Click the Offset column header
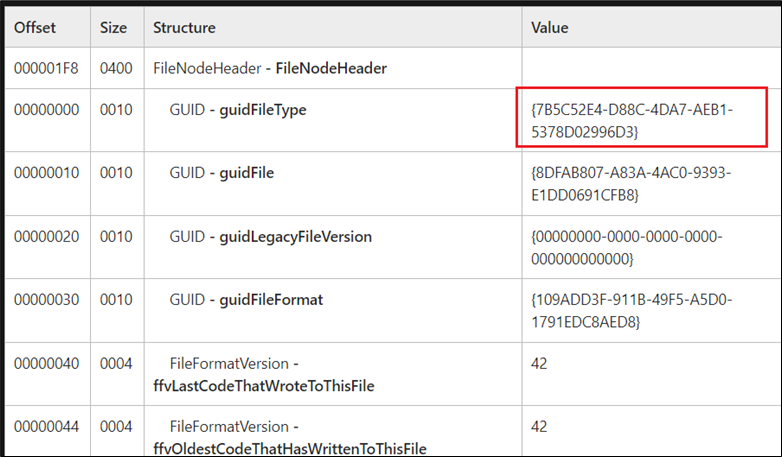782x457 pixels. [35, 28]
